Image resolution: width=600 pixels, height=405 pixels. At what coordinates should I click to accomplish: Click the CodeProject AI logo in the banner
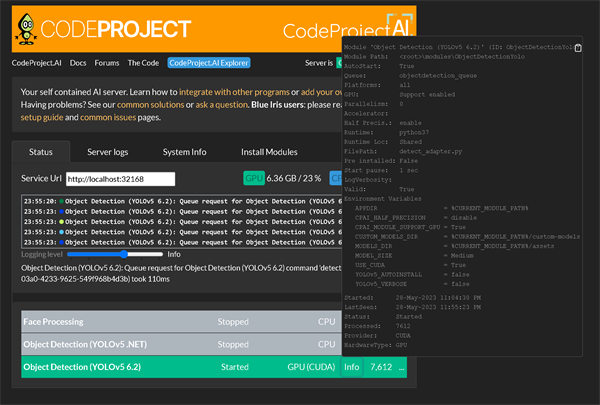347,28
